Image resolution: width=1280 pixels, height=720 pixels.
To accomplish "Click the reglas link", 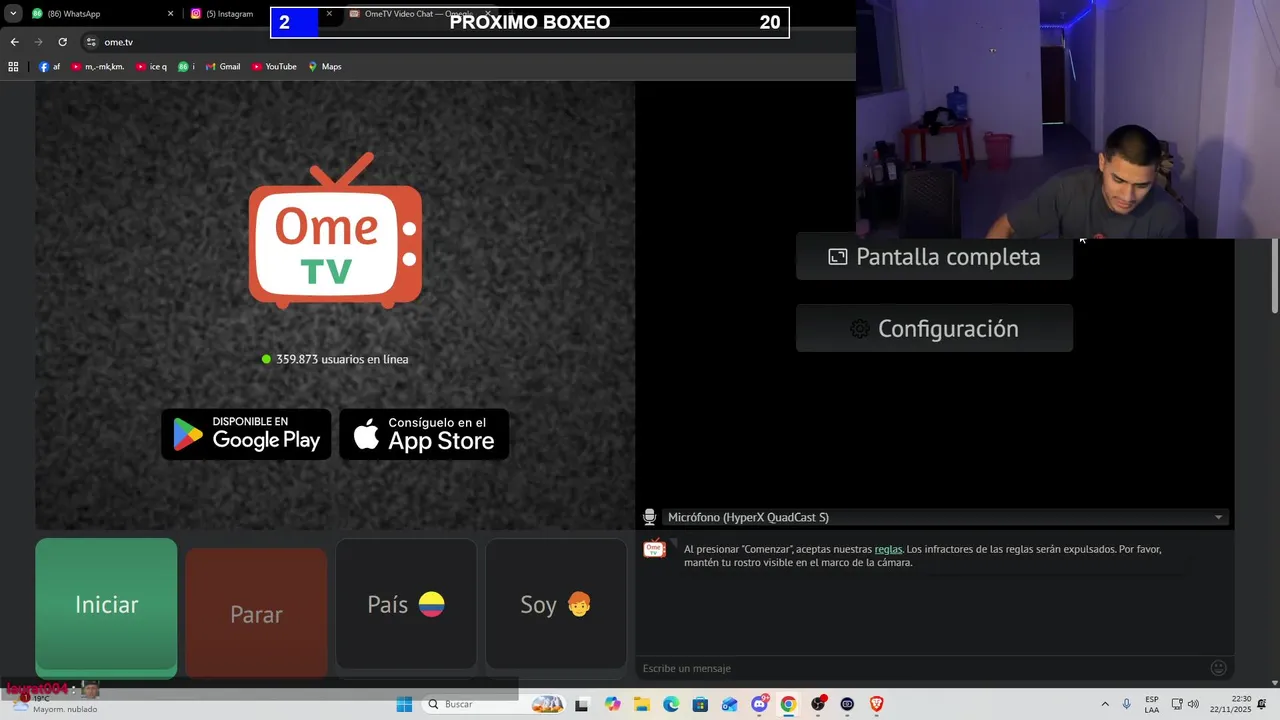I will (888, 549).
